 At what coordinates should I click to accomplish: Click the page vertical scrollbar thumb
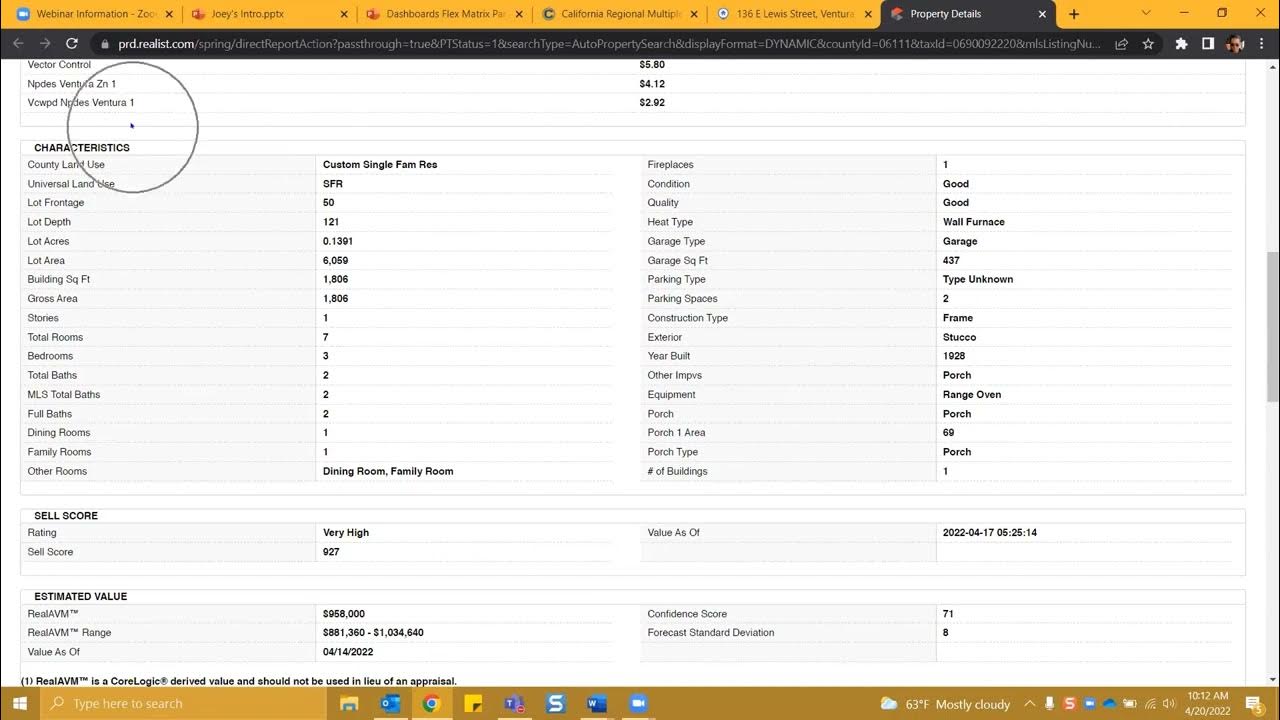pos(1272,325)
